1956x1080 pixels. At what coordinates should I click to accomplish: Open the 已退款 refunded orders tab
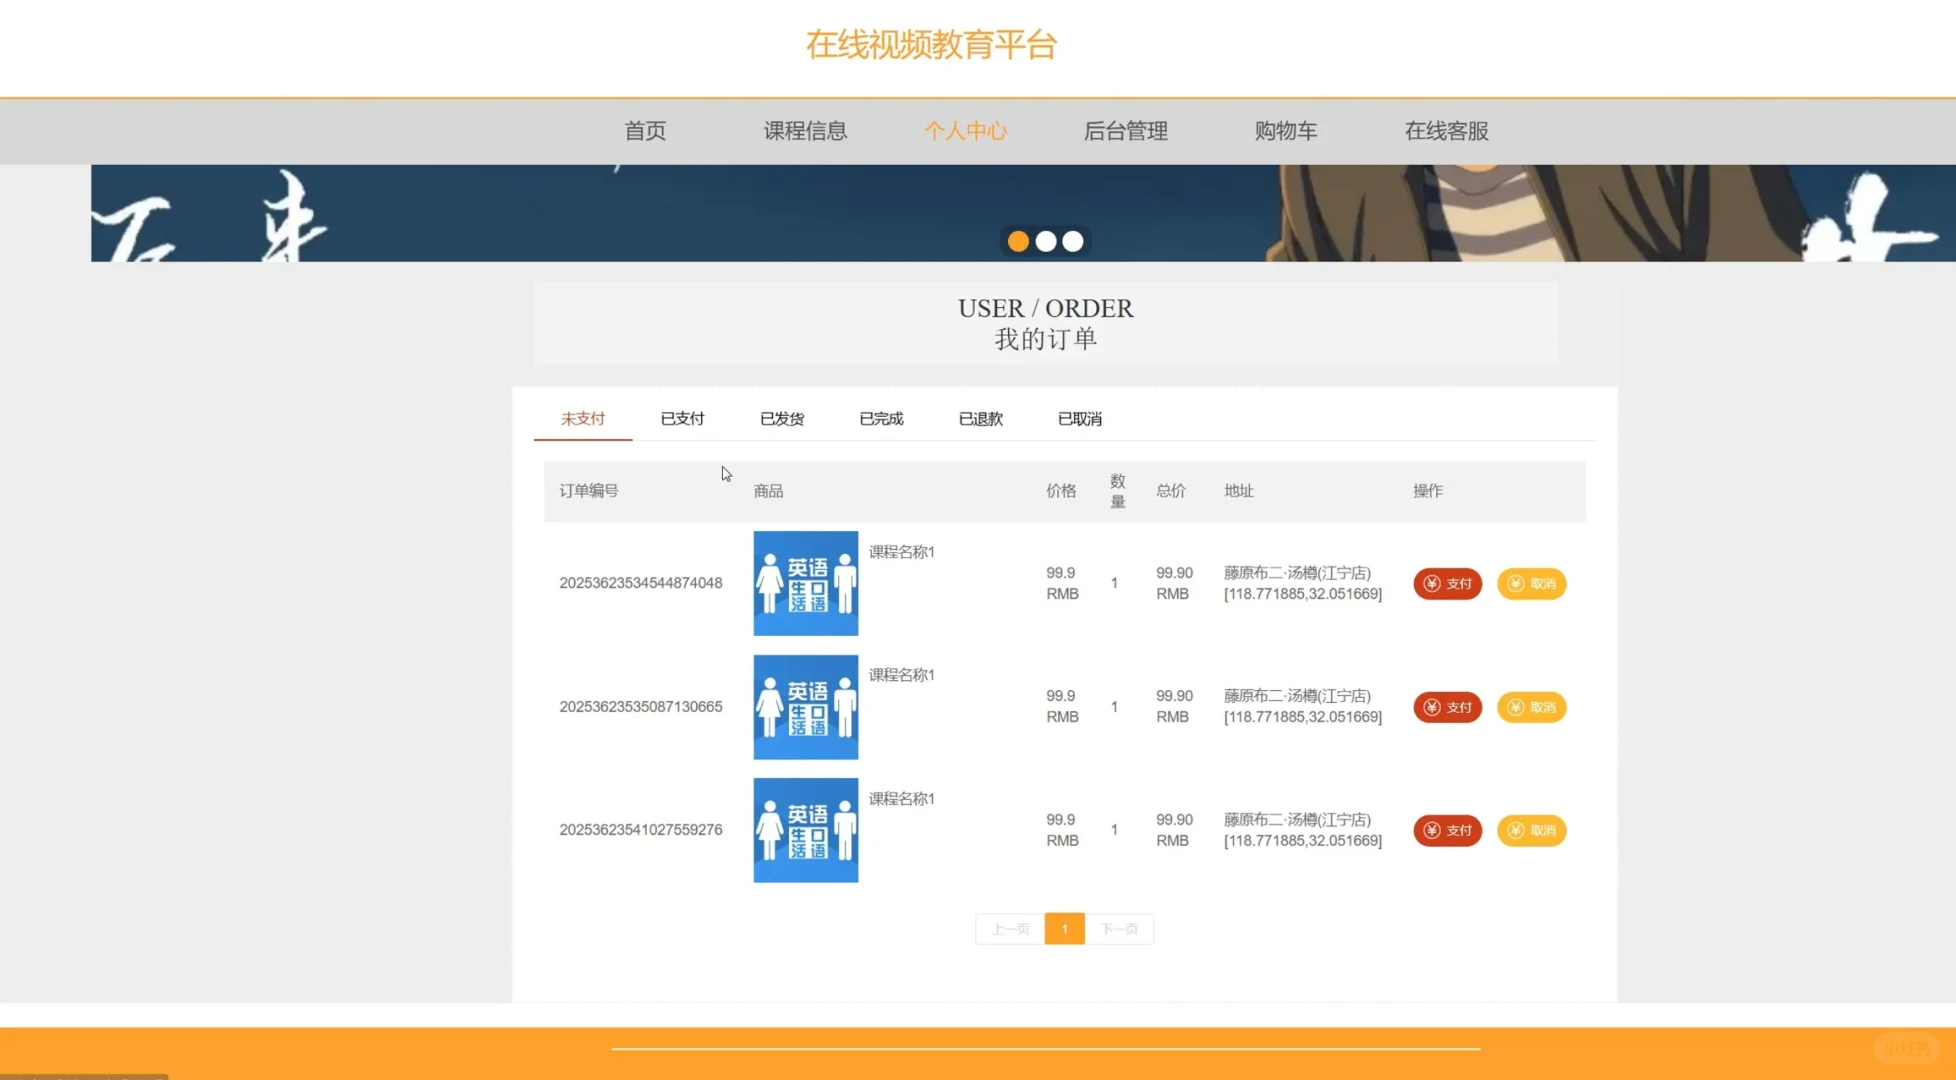(980, 418)
